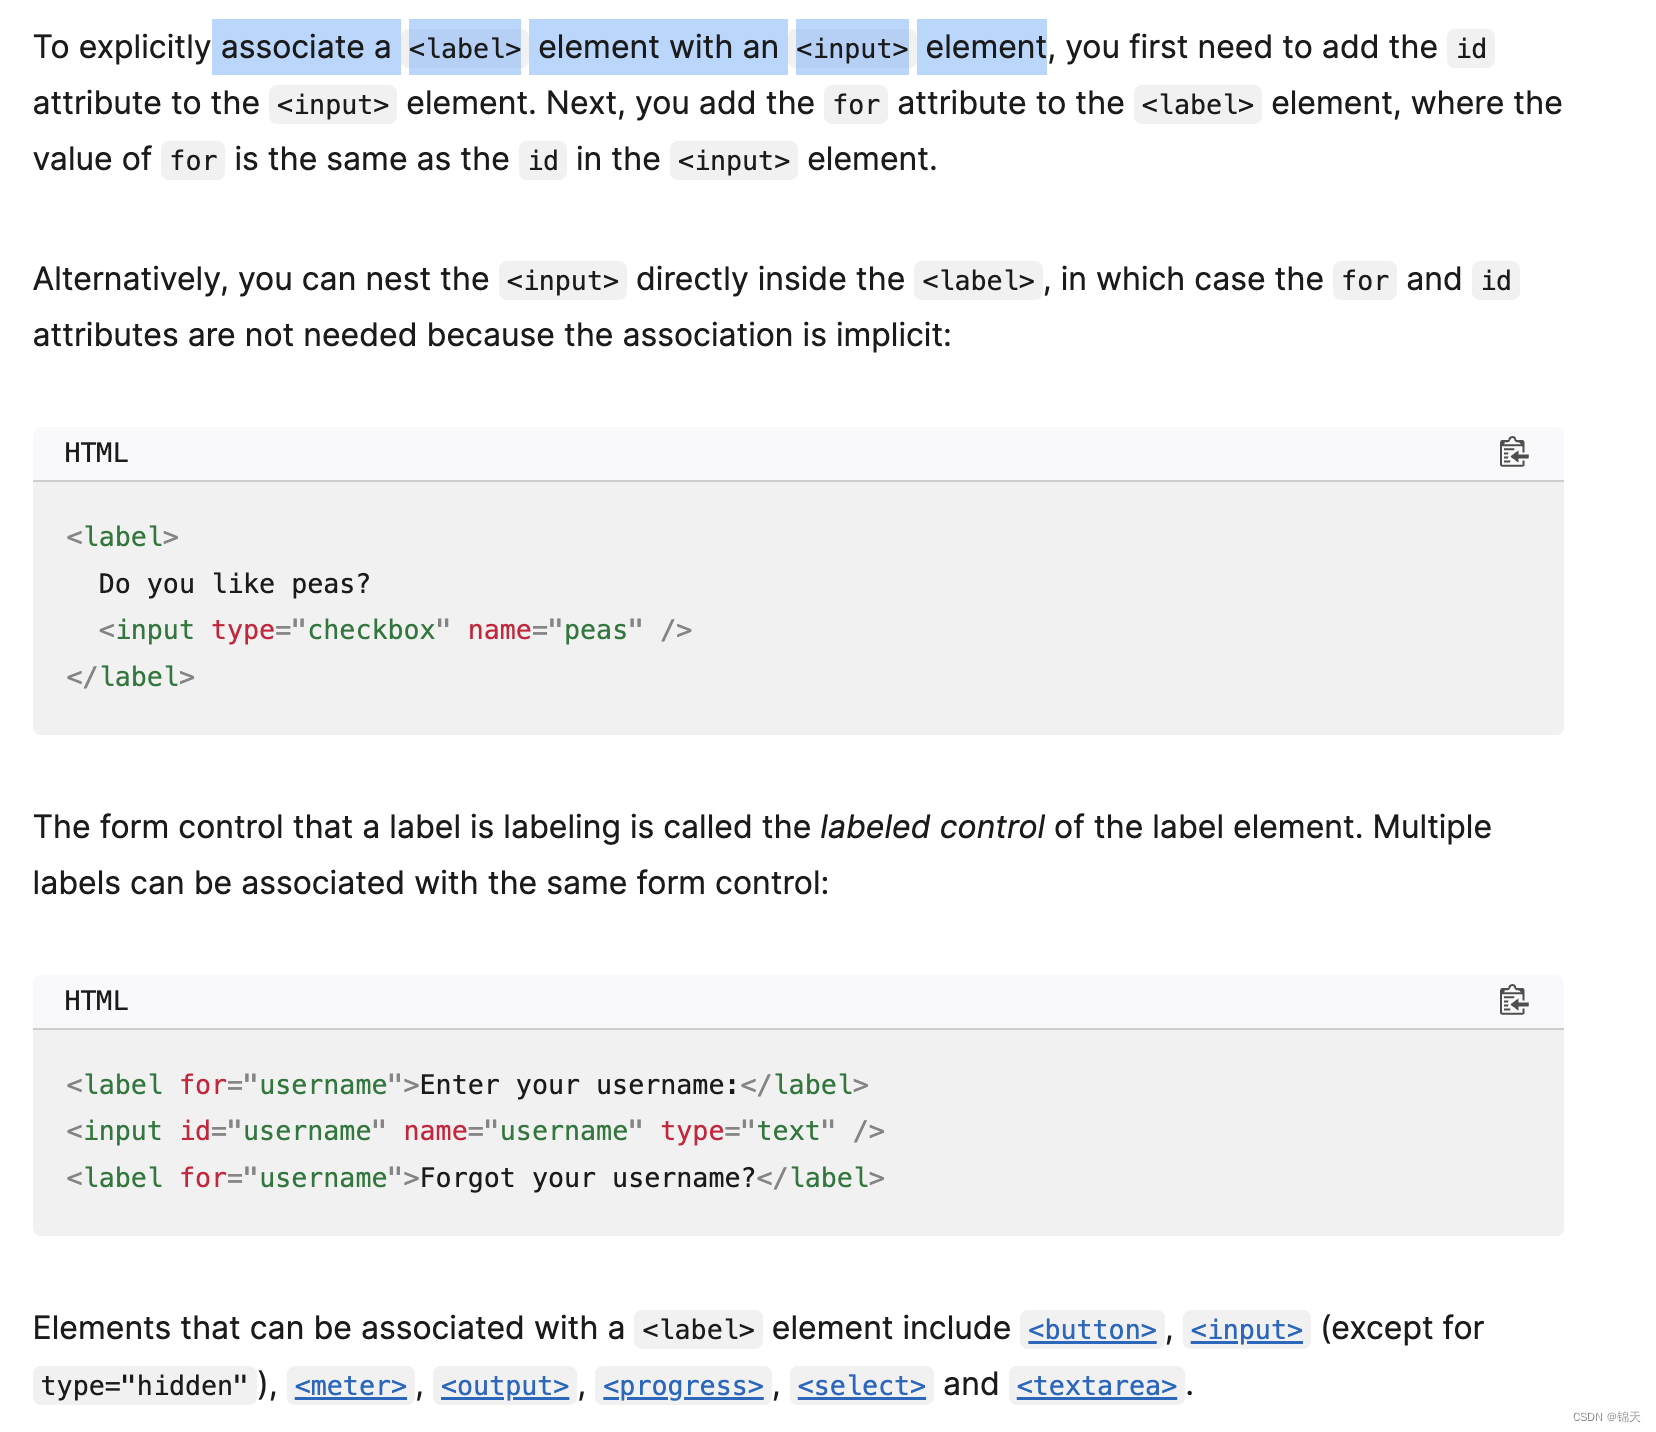Viewport: 1656px width, 1432px height.
Task: Open the <input> element link
Action: click(x=1246, y=1329)
